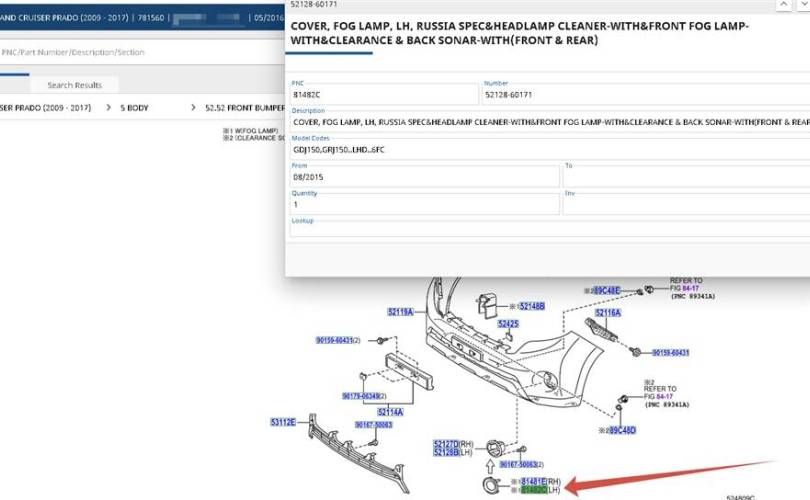810x500 pixels.
Task: Click the Number field showing 52128-60171
Action: pos(645,93)
